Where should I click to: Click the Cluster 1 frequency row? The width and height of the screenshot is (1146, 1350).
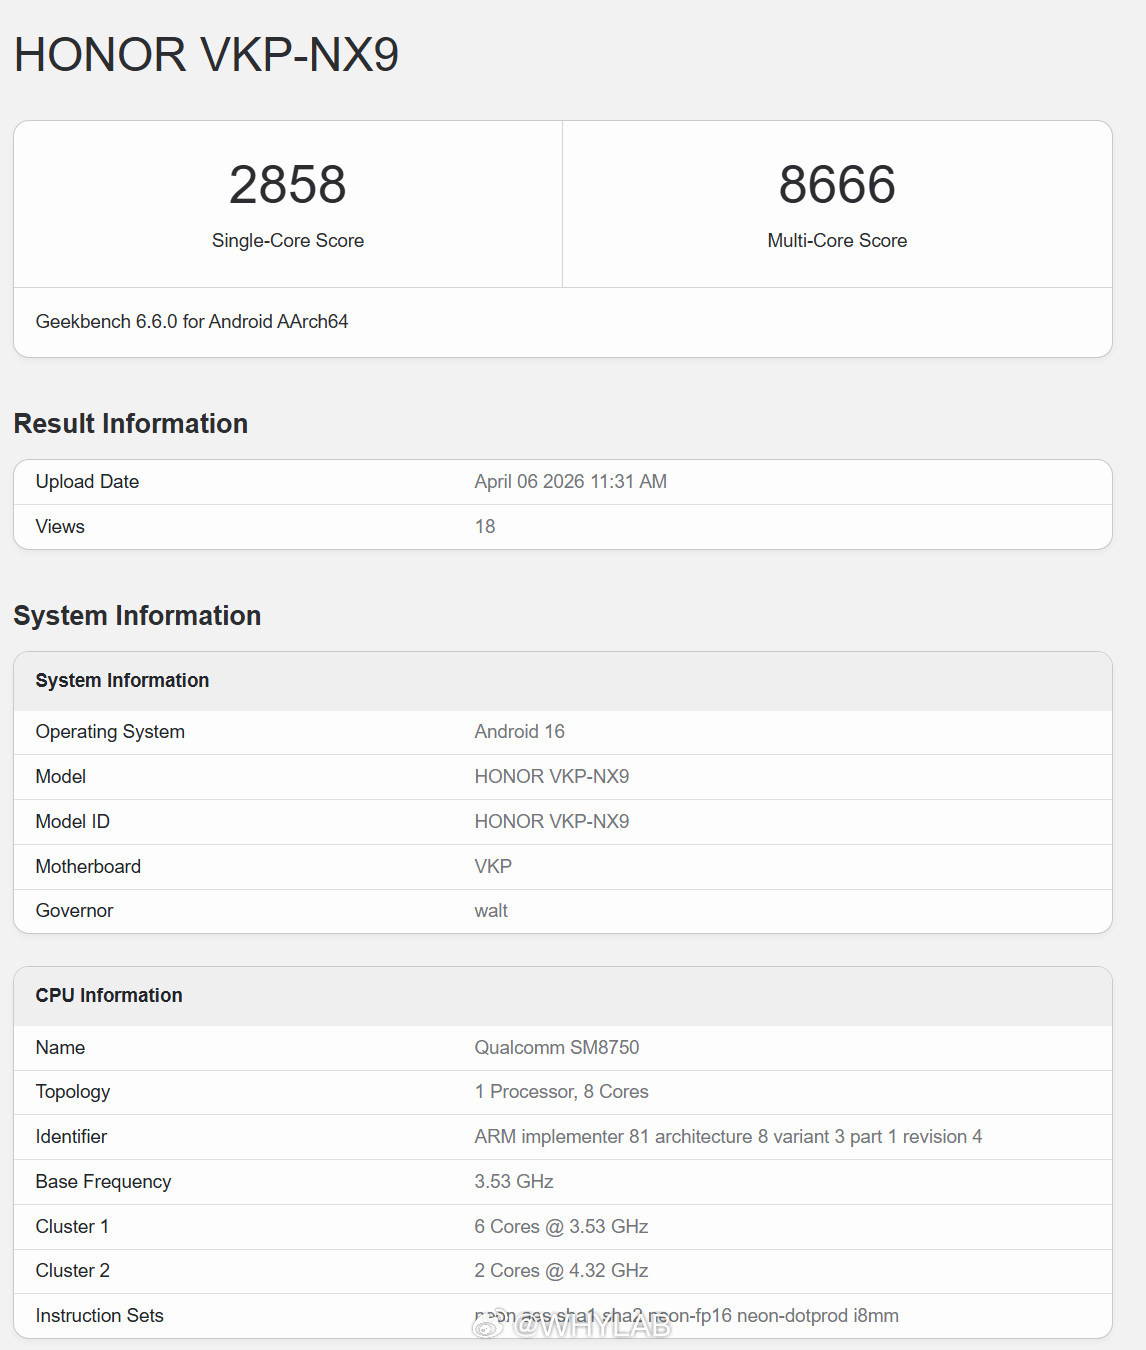560,1226
